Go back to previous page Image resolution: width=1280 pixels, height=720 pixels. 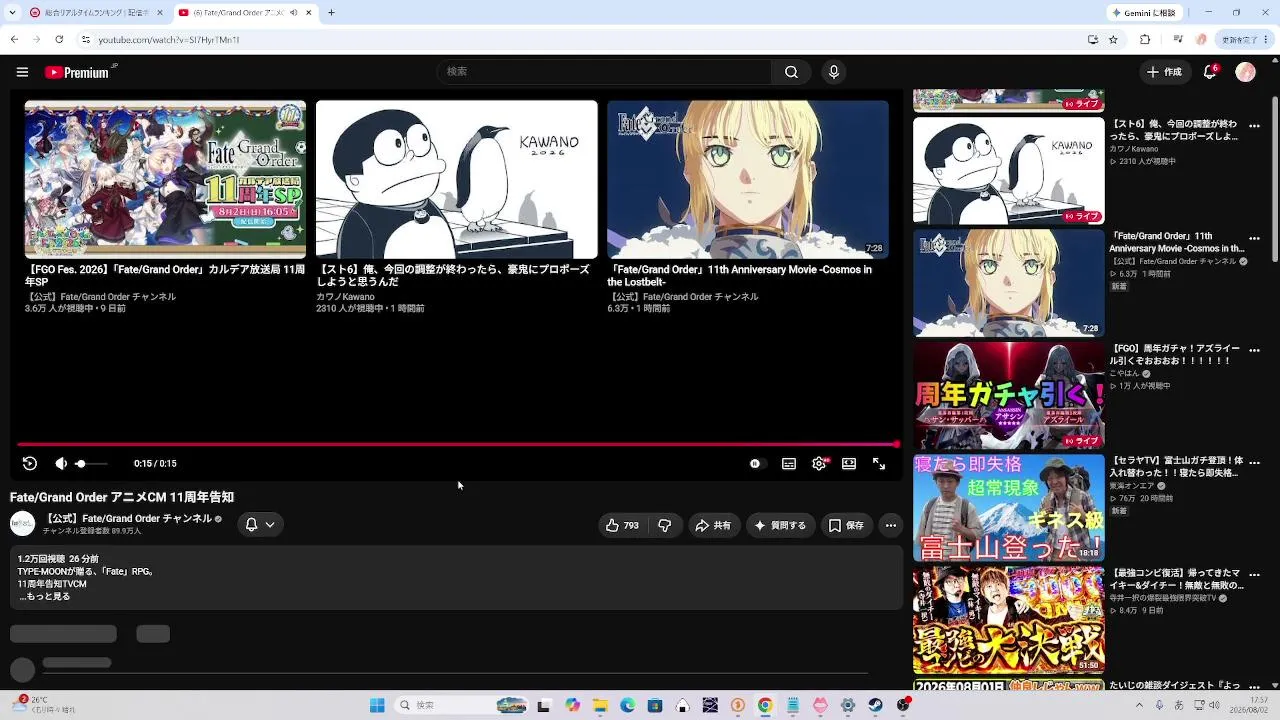(14, 40)
